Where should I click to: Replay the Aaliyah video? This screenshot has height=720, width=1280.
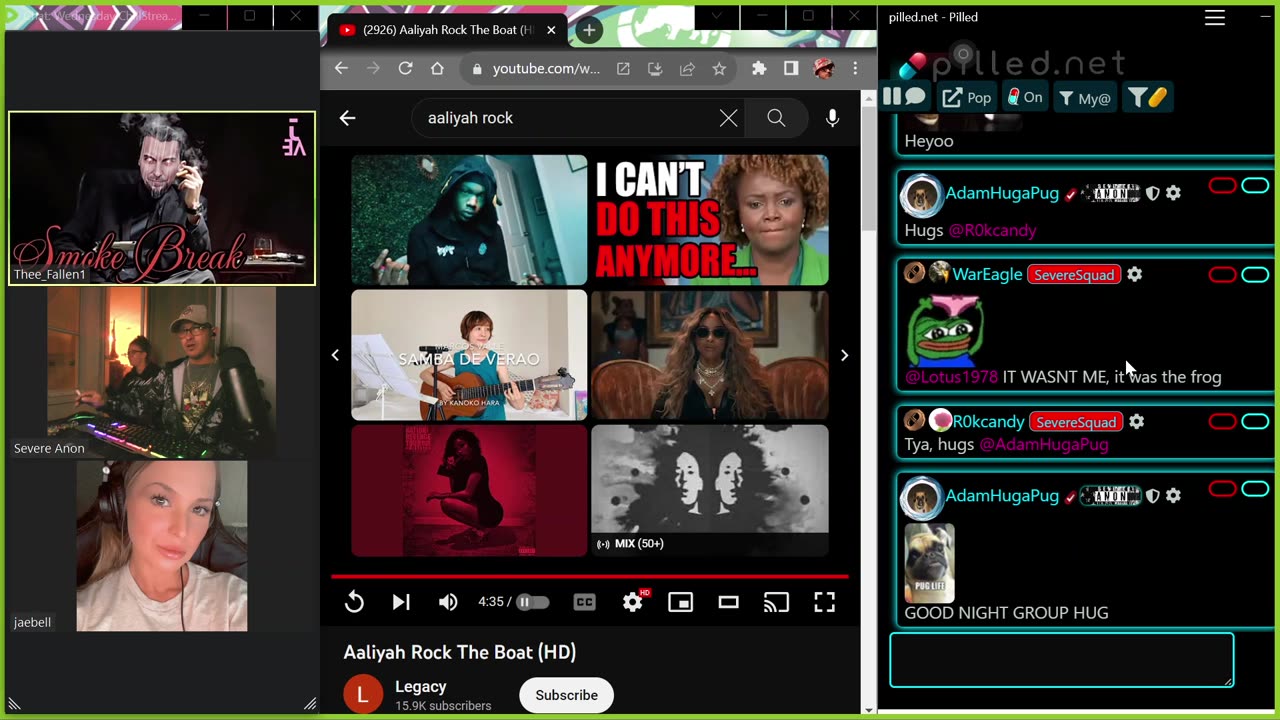(354, 602)
